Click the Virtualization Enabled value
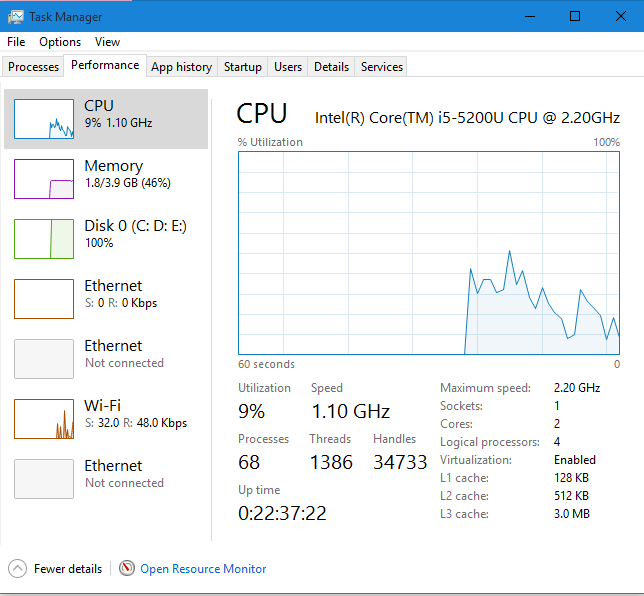Viewport: 644px width, 596px height. (x=575, y=460)
